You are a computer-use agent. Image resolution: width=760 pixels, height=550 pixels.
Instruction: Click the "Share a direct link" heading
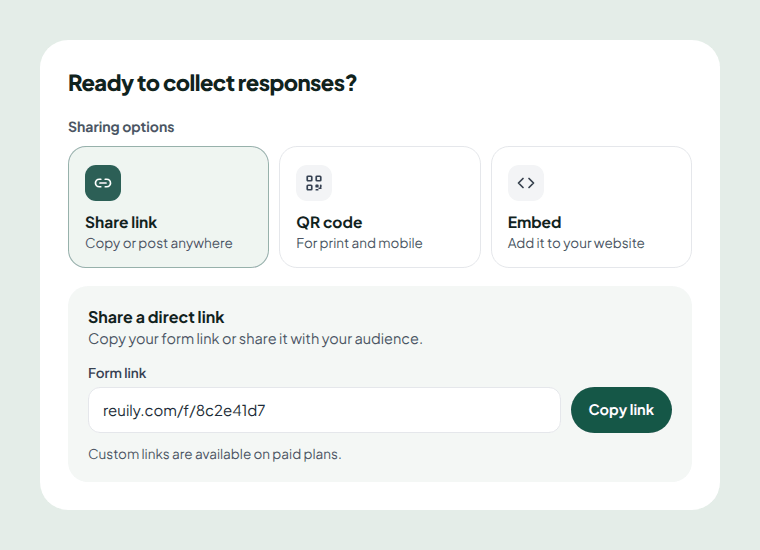click(x=156, y=317)
